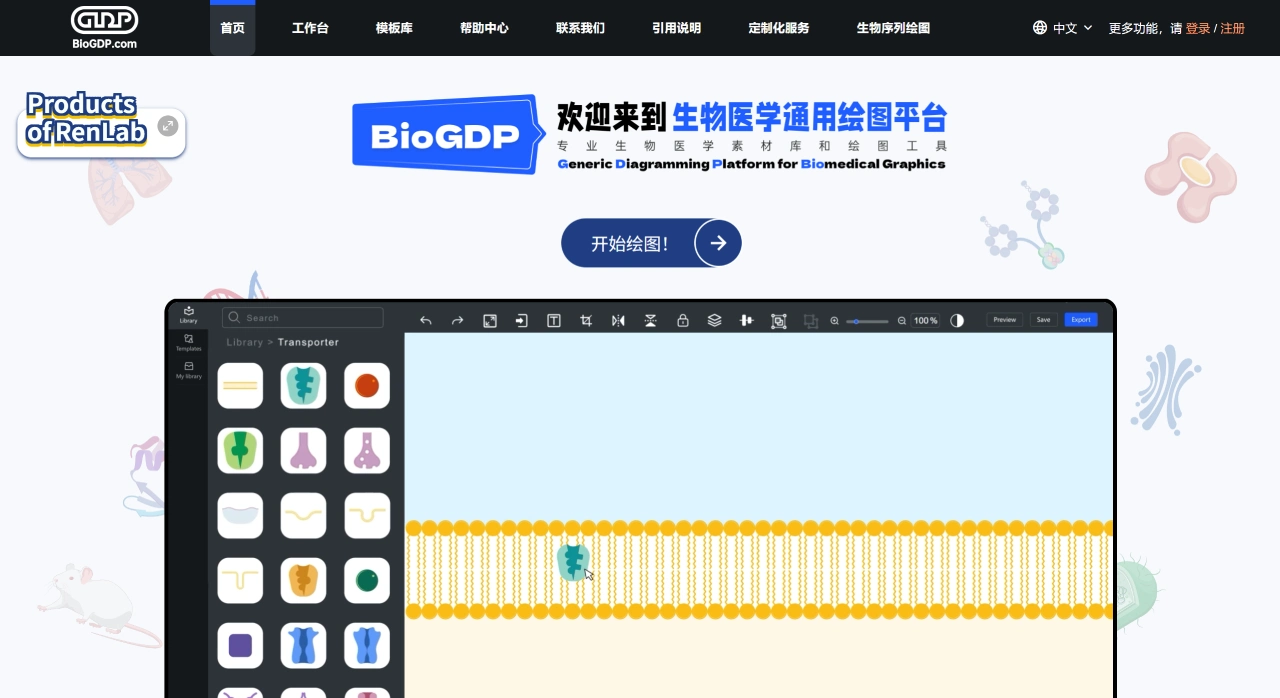Viewport: 1280px width, 698px height.
Task: Click the group objects icon
Action: (x=778, y=321)
